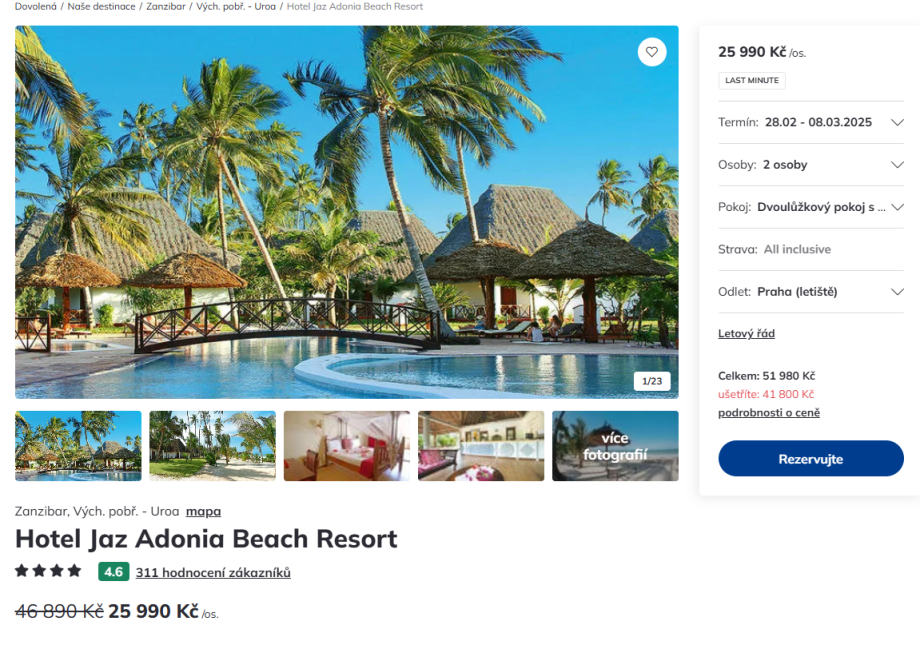Open the Odlet departure airport dropdown
Screen dimensions: 920x649
pyautogui.click(x=811, y=292)
